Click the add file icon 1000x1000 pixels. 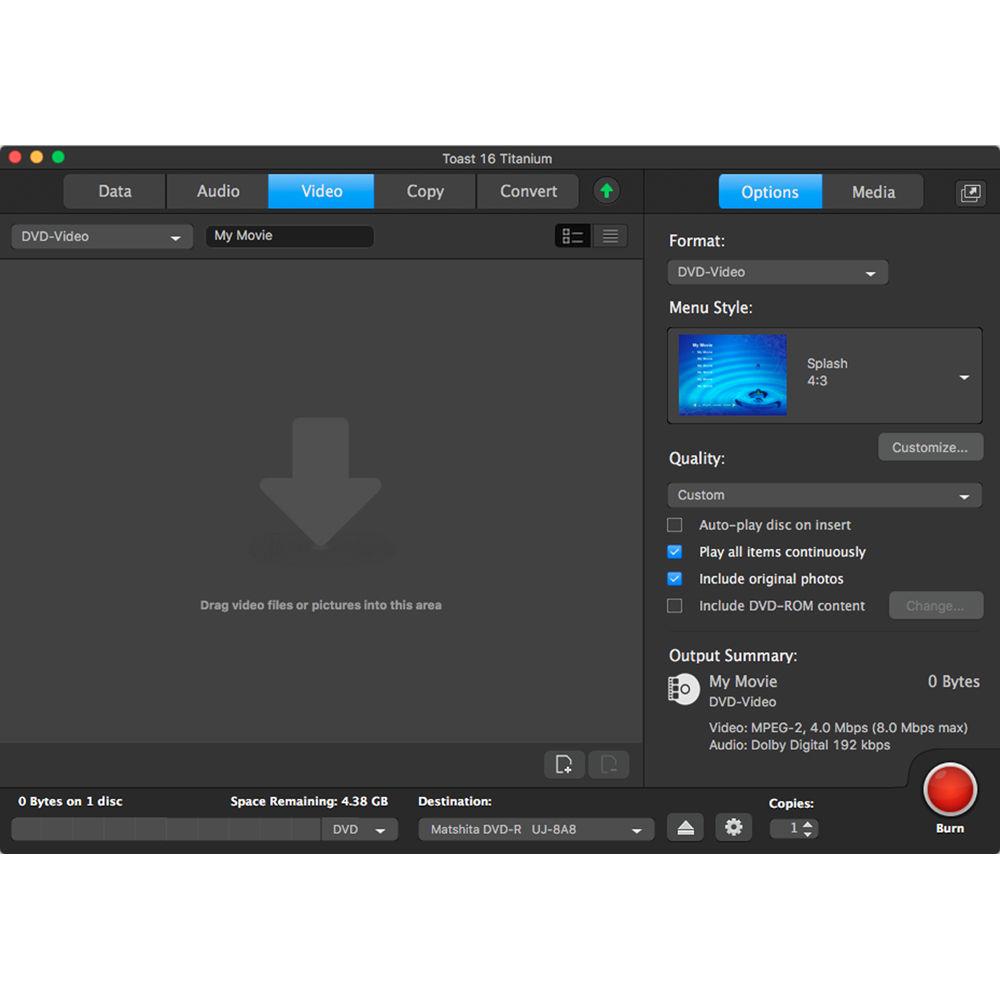[564, 764]
